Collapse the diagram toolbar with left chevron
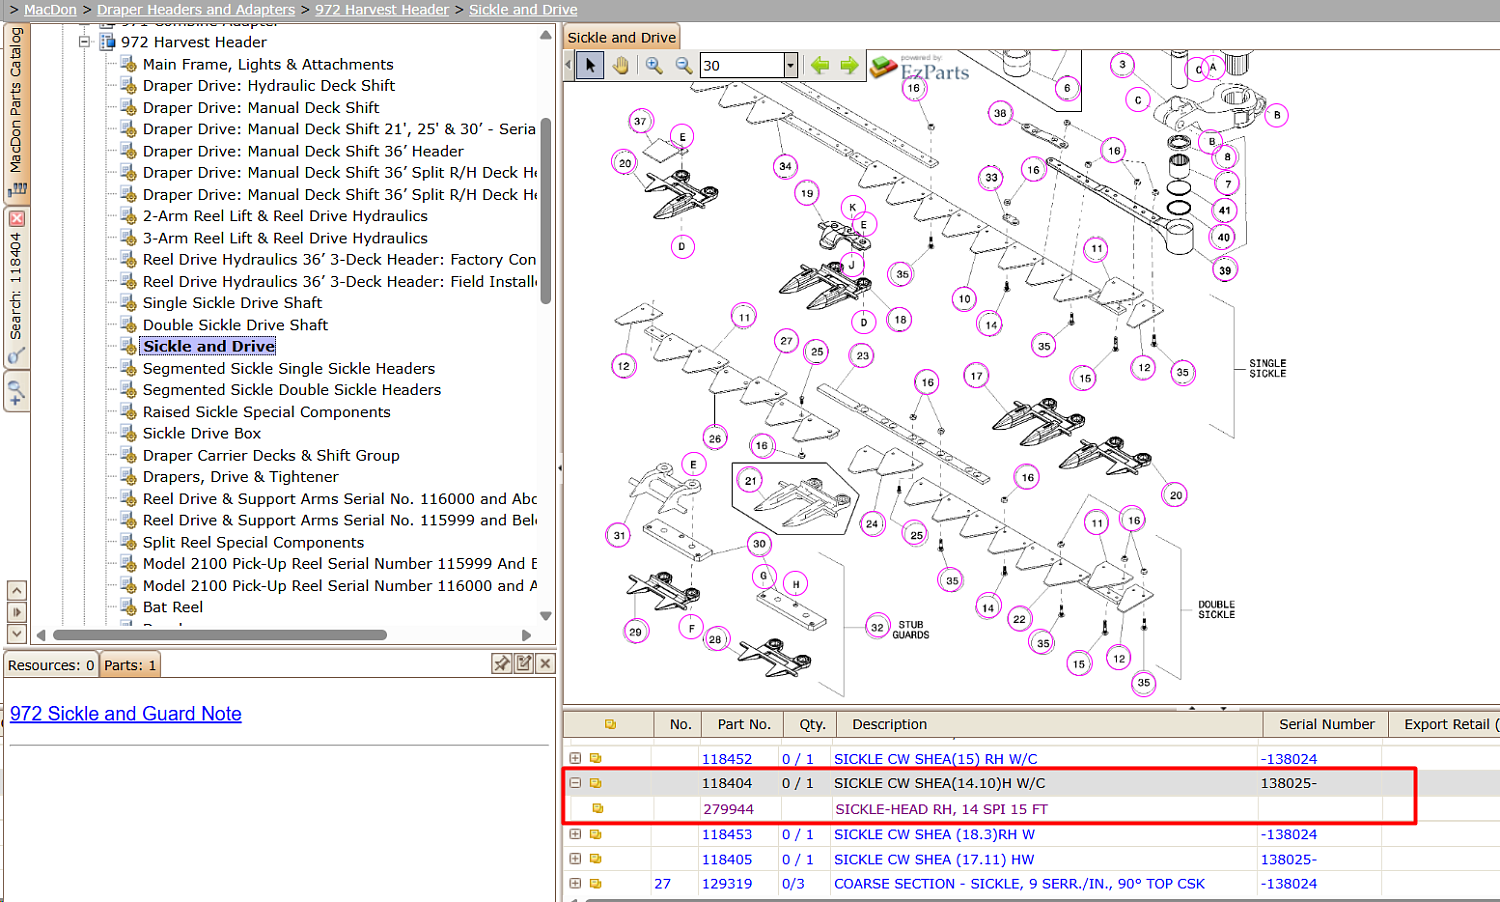 (569, 65)
